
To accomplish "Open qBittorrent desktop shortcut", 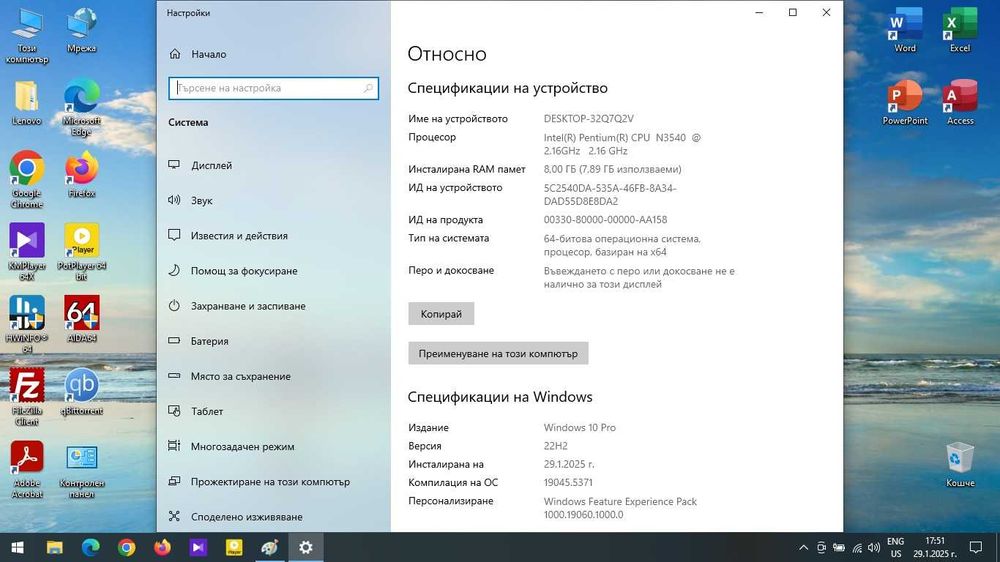I will pos(82,392).
